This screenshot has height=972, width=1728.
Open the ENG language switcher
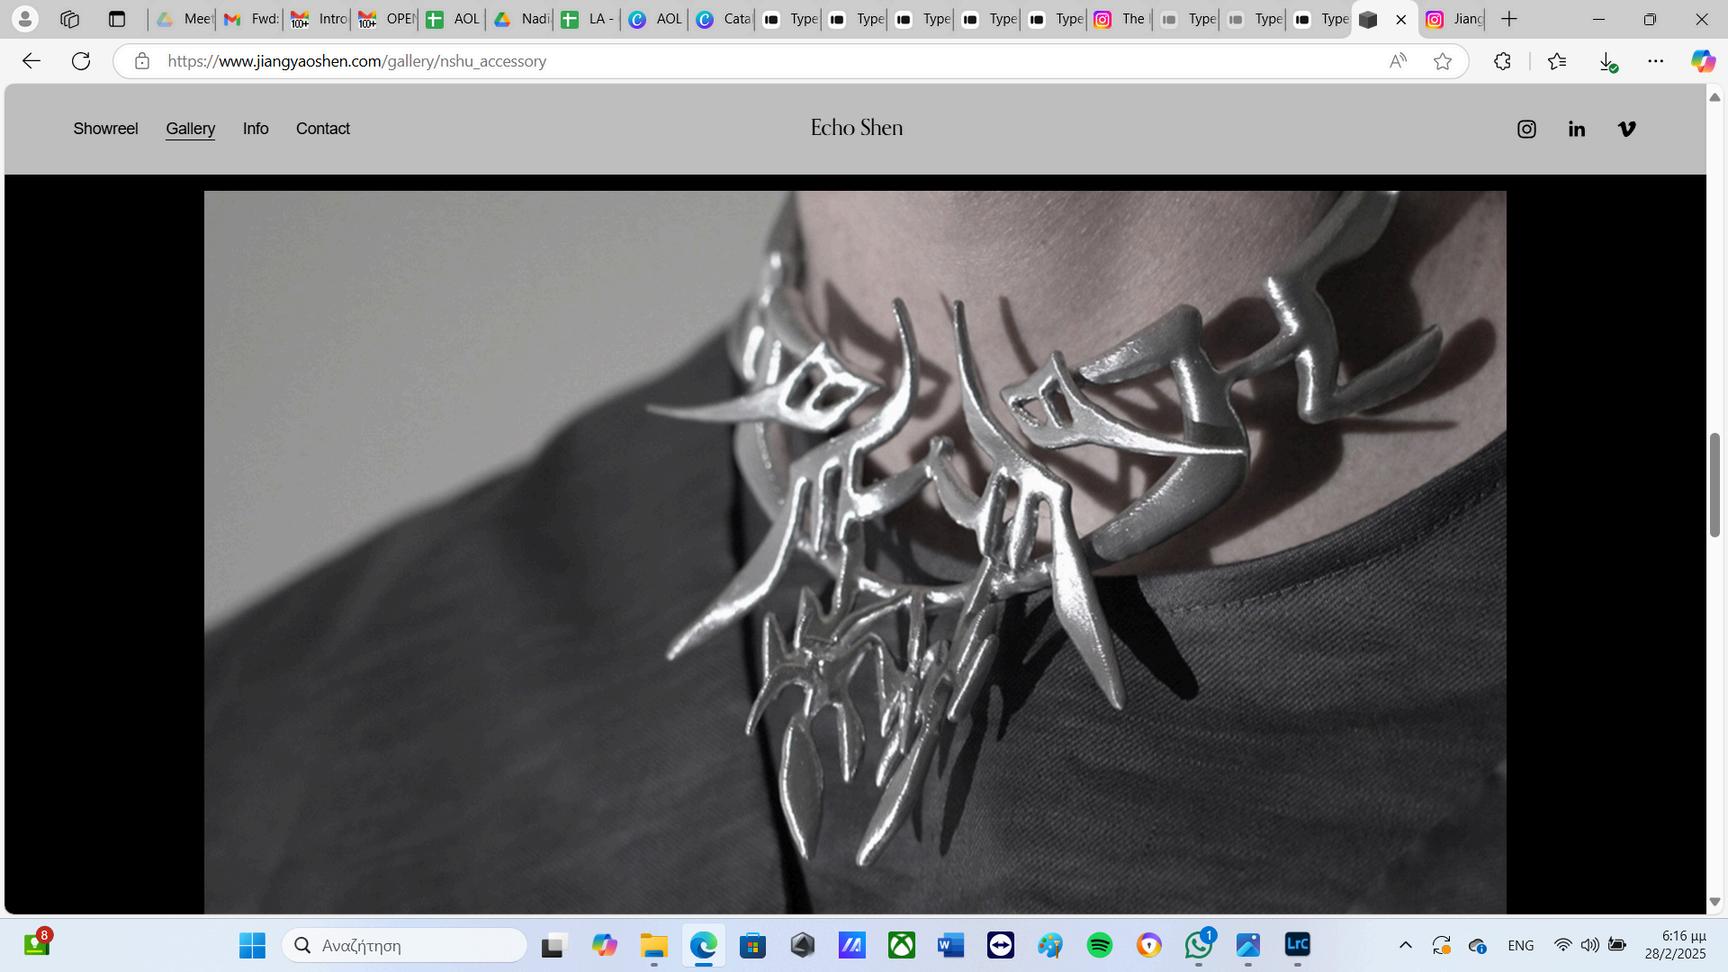[x=1520, y=945]
